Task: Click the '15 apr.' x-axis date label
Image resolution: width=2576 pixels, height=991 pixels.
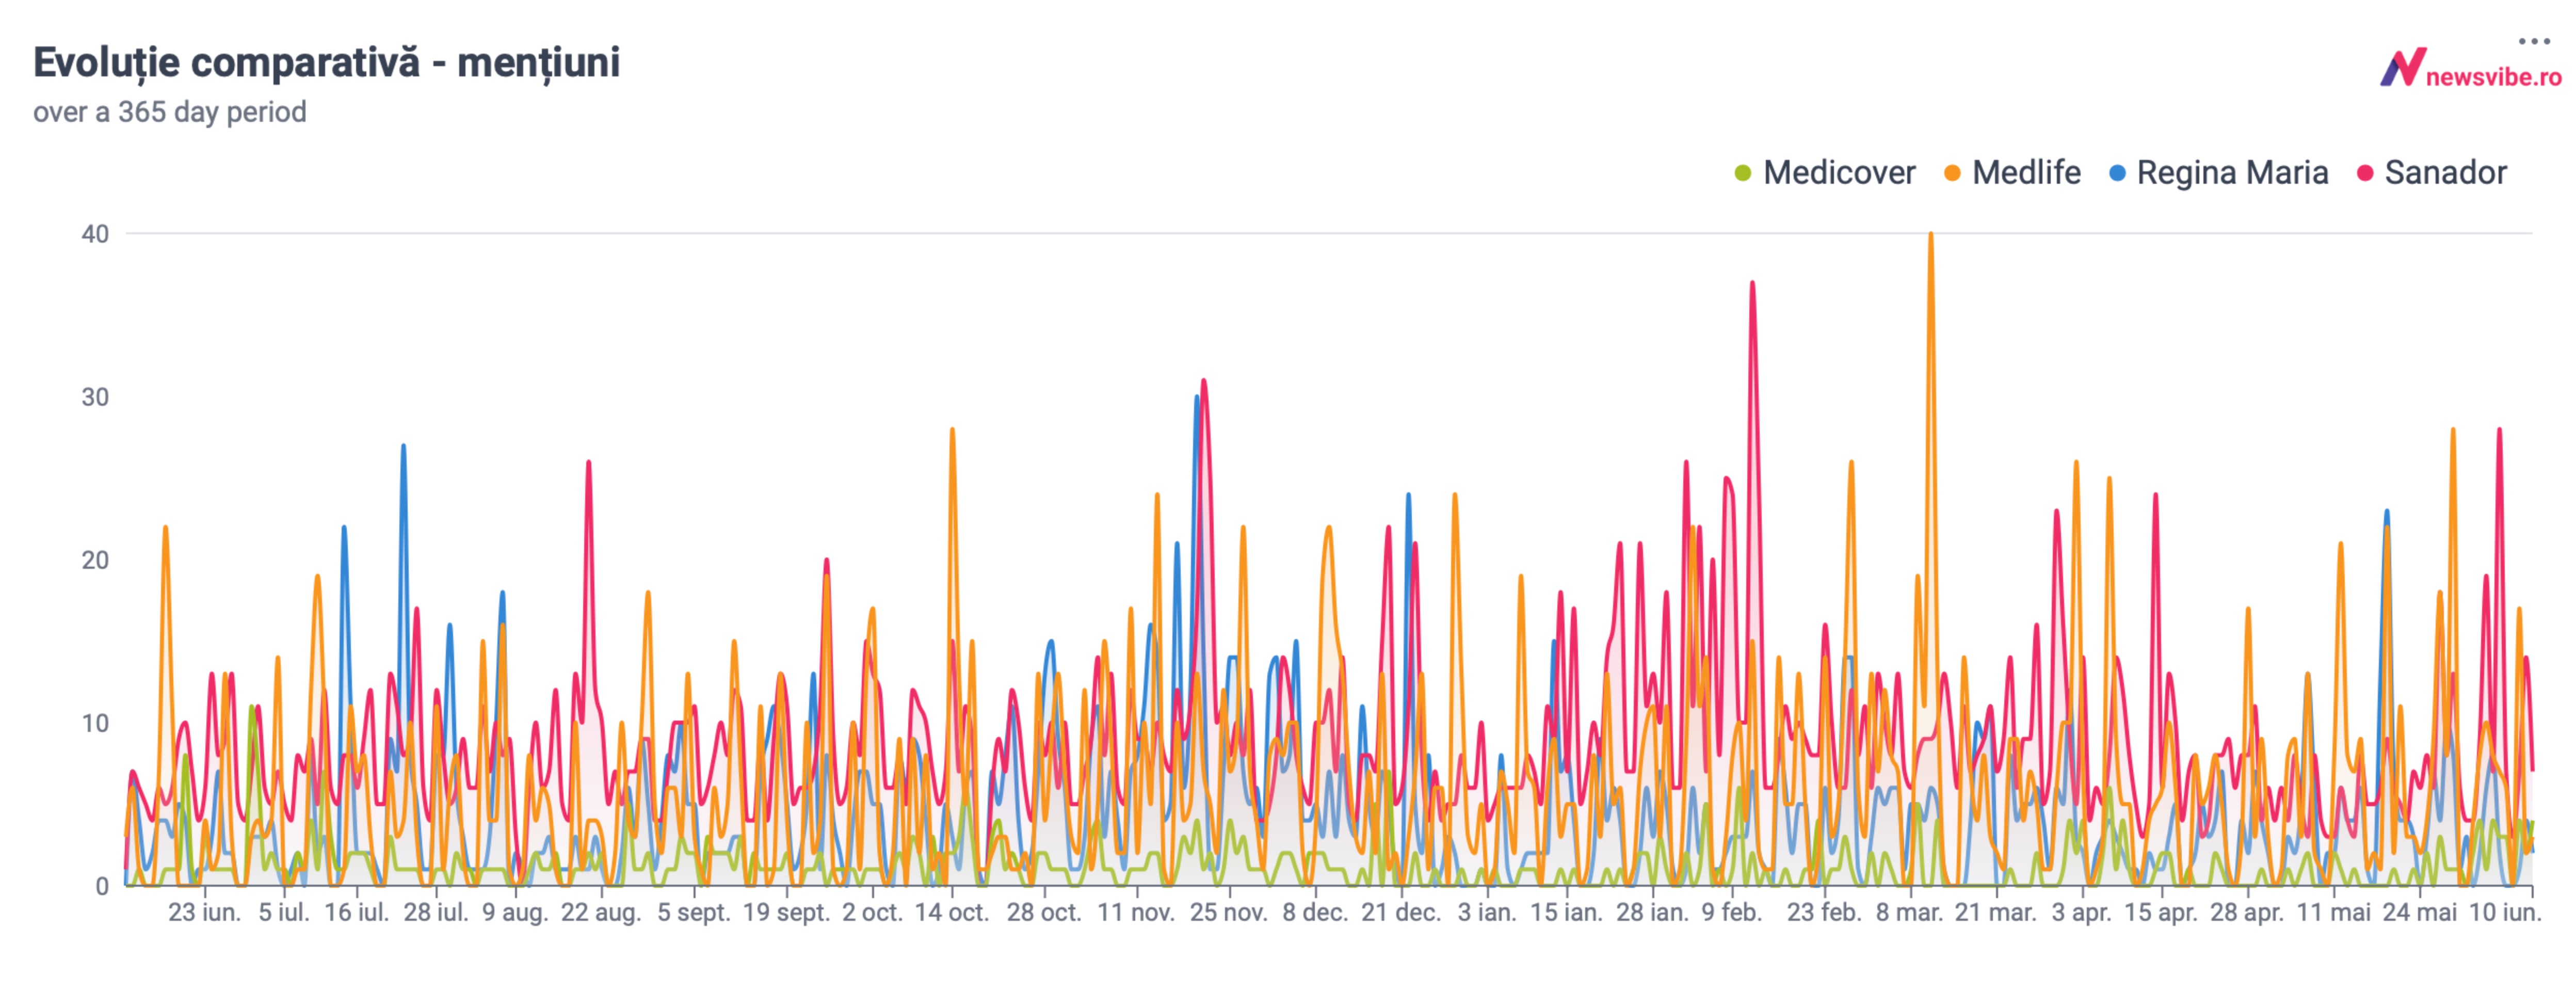Action: 2161,913
